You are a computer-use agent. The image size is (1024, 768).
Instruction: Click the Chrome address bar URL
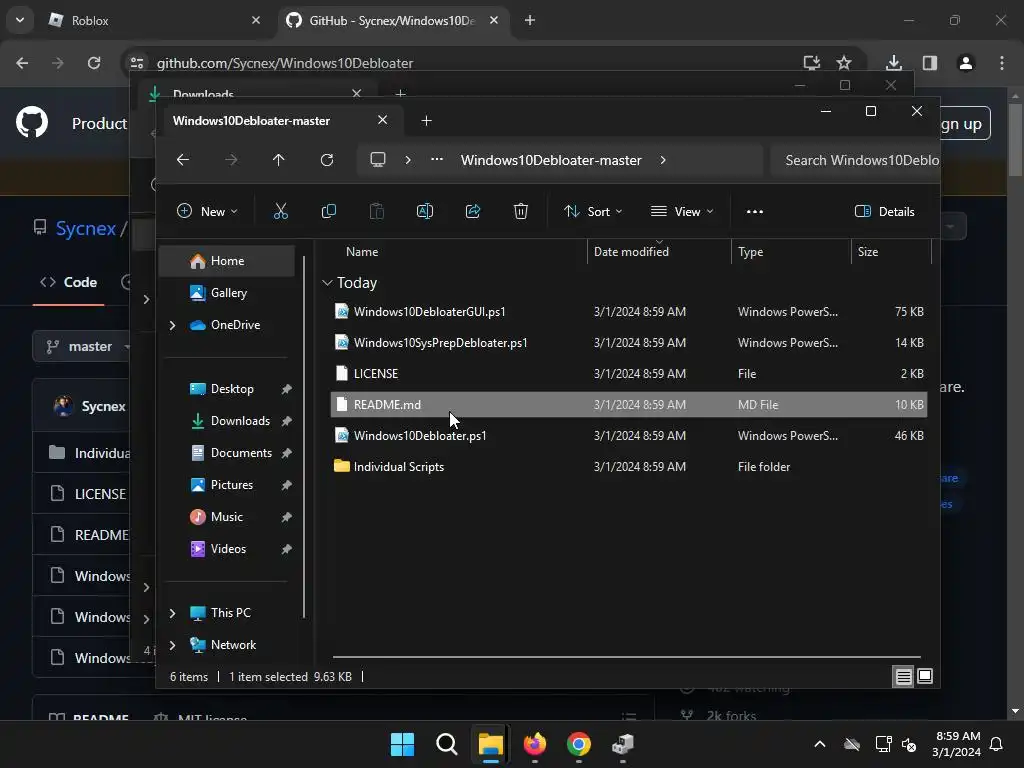[285, 63]
